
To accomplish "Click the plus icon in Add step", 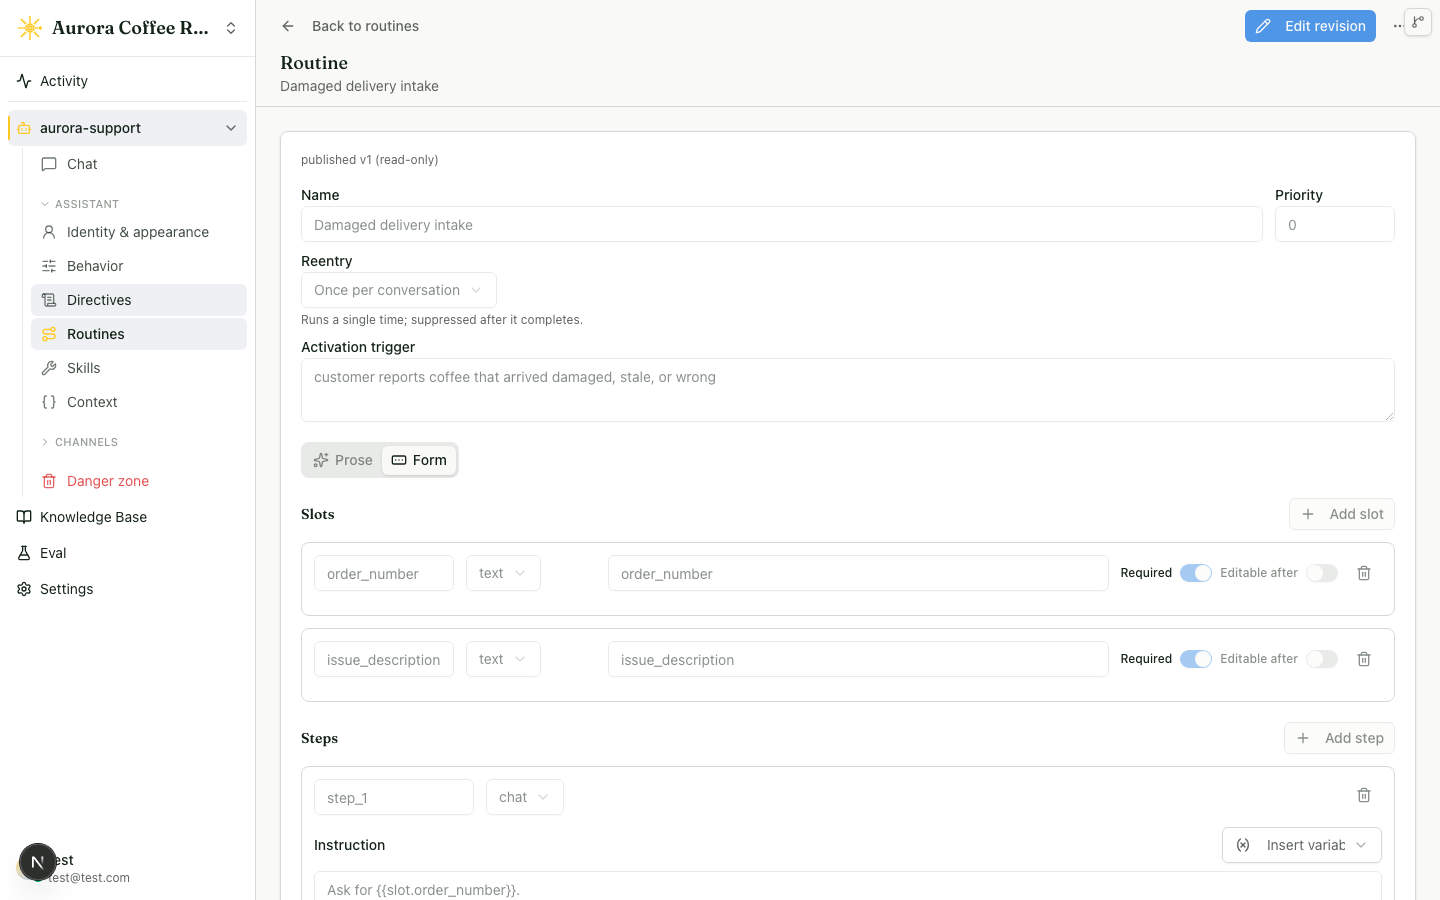I will 1303,738.
